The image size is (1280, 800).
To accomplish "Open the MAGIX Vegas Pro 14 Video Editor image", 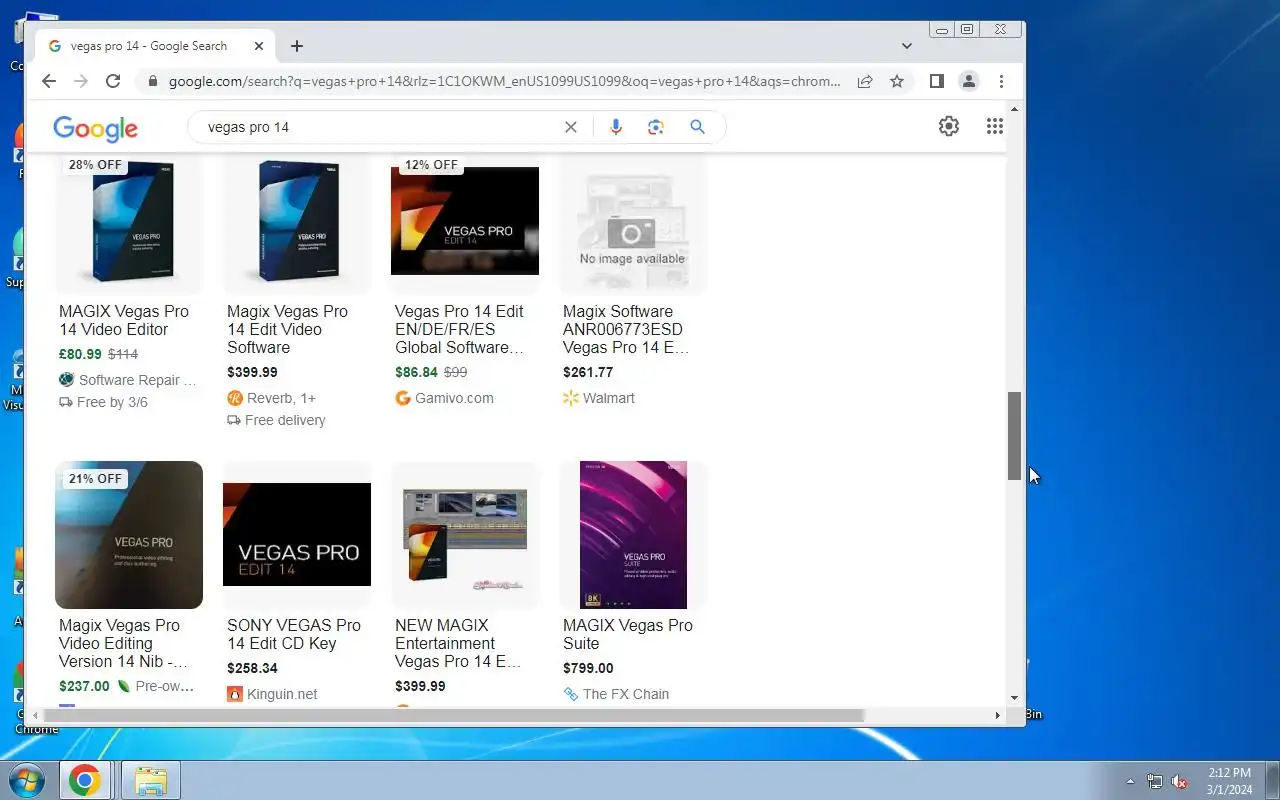I will [129, 221].
